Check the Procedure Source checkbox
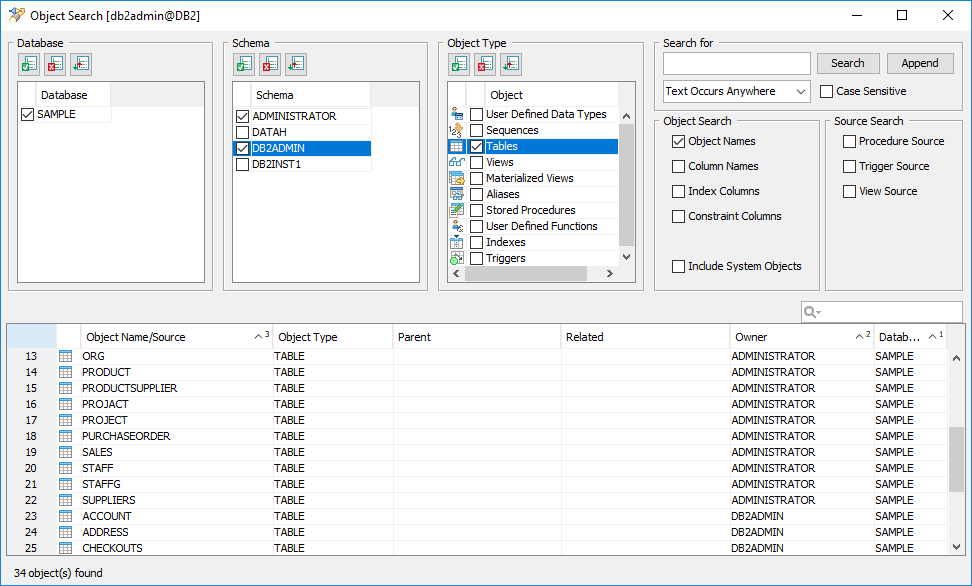Image resolution: width=972 pixels, height=586 pixels. [849, 141]
